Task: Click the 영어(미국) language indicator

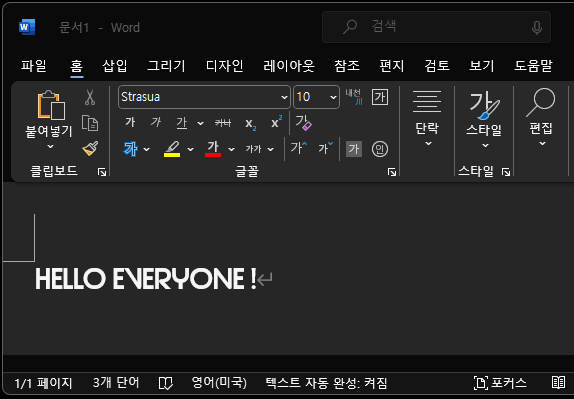Action: [x=219, y=383]
